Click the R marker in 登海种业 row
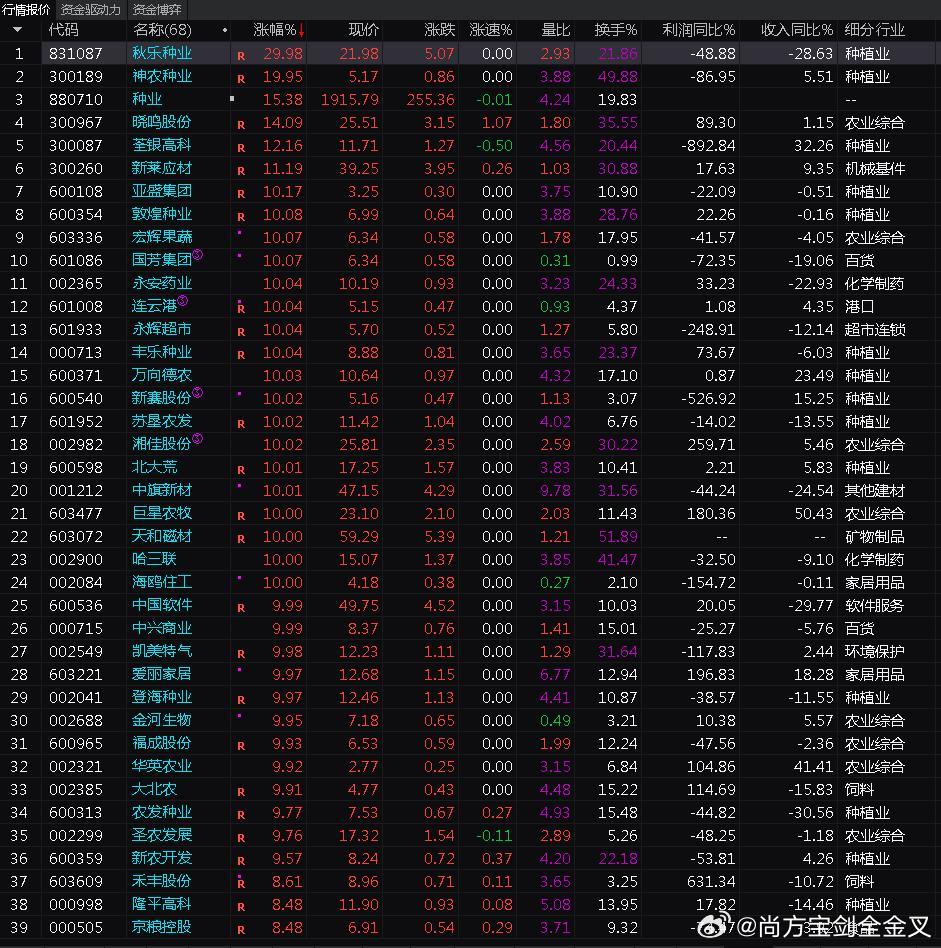The height and width of the screenshot is (948, 941). point(241,700)
